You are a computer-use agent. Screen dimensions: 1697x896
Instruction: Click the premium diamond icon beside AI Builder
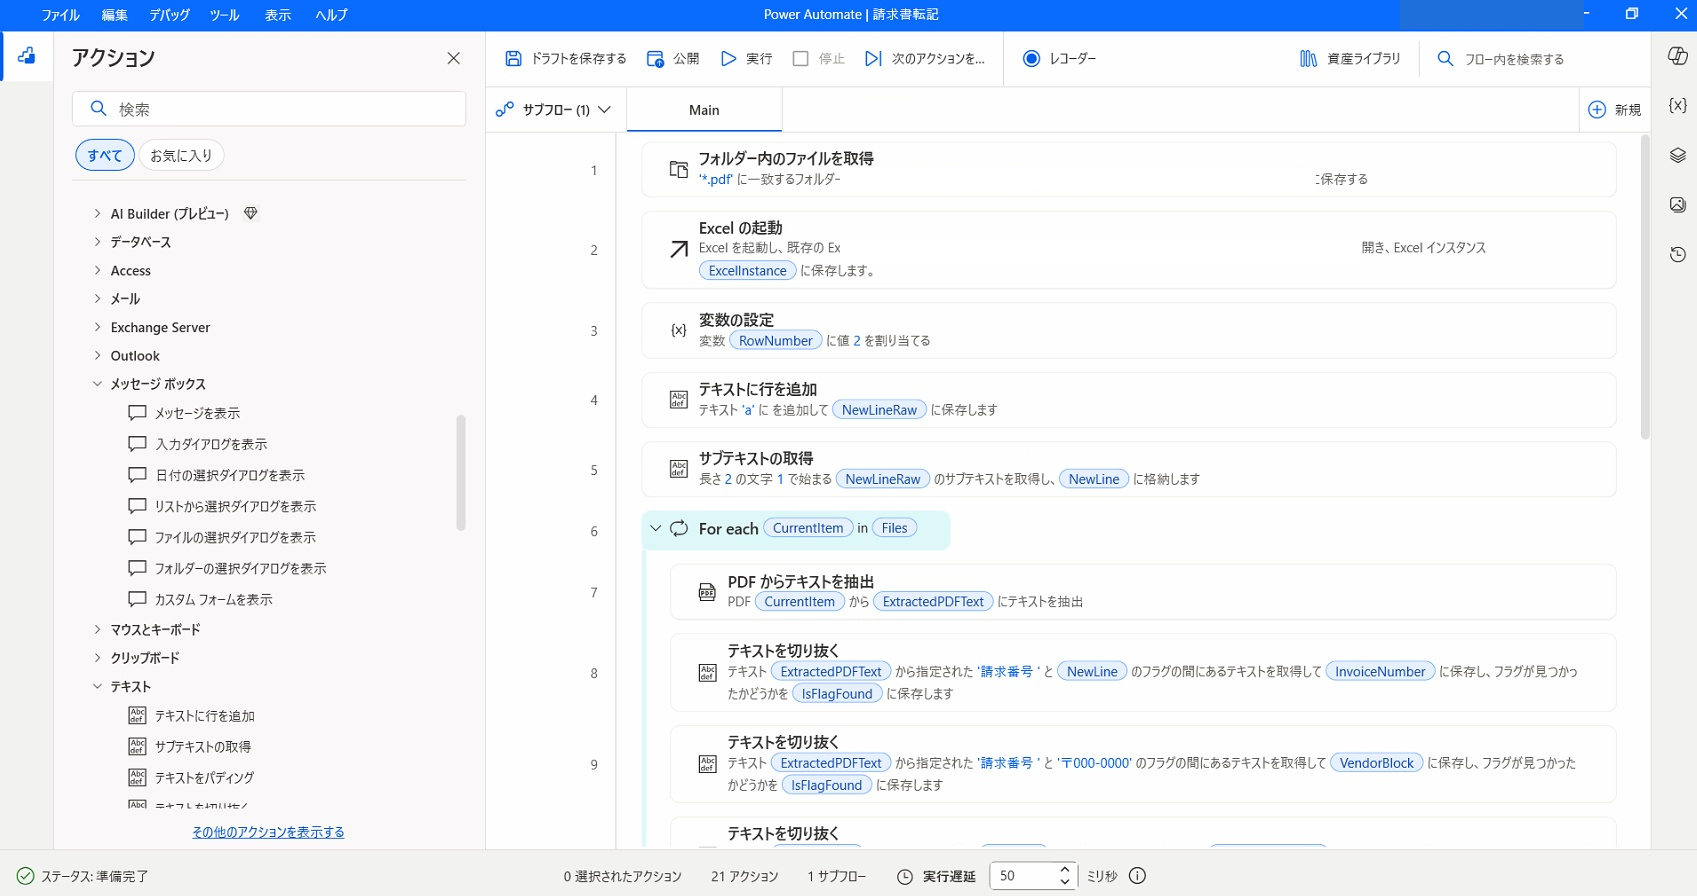coord(251,213)
